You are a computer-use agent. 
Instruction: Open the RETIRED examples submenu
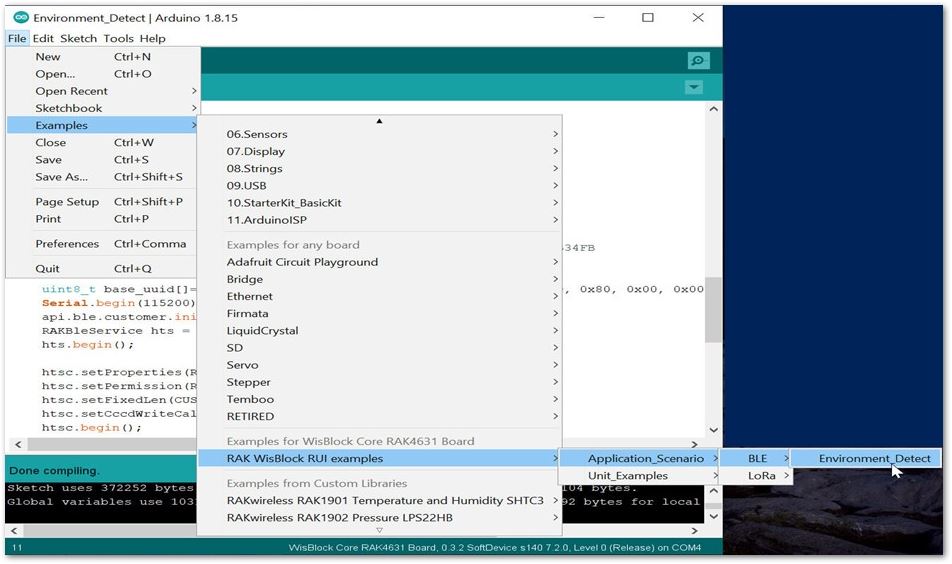click(x=379, y=416)
